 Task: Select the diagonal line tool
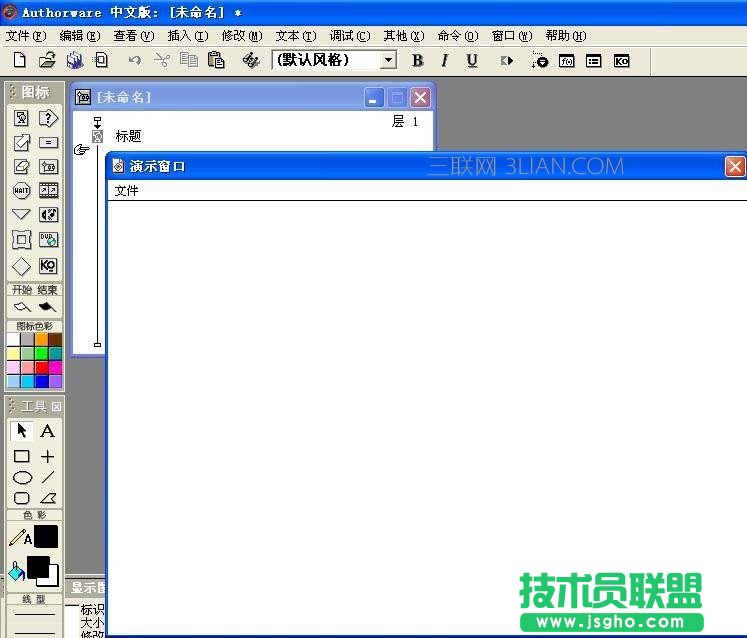(48, 477)
